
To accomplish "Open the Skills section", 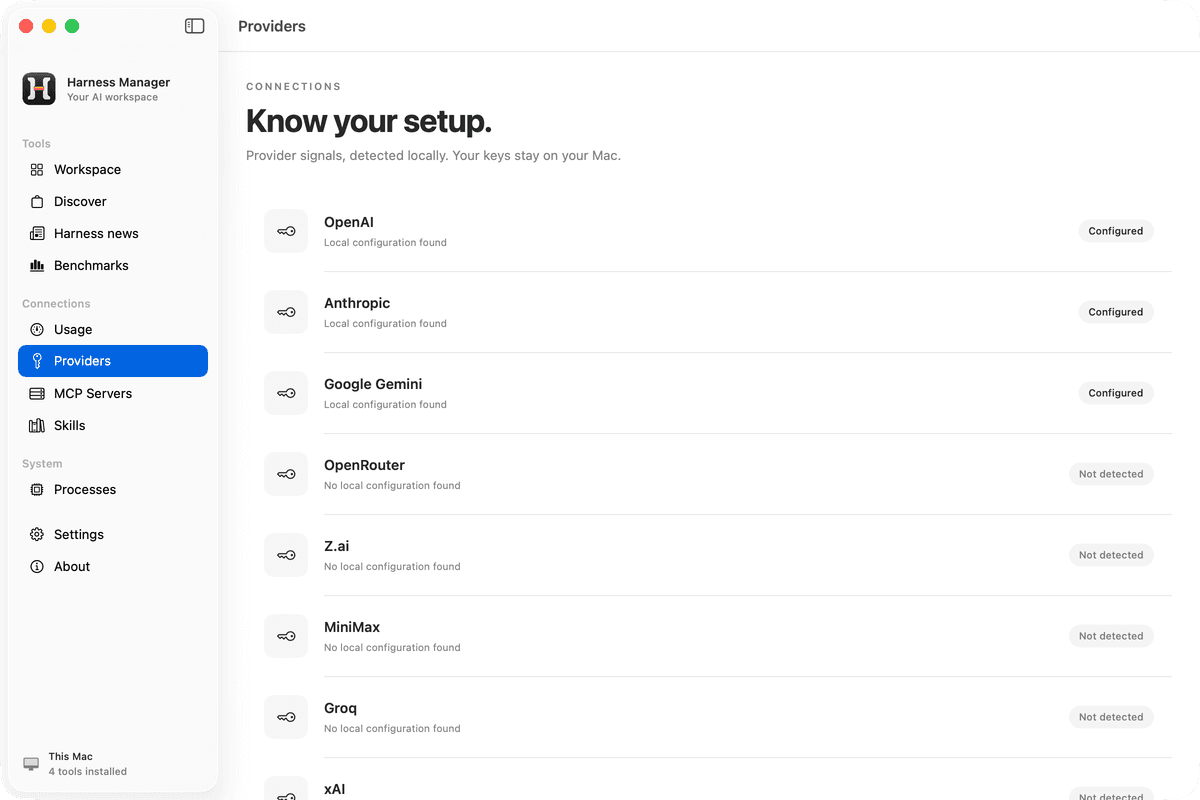I will pyautogui.click(x=113, y=425).
